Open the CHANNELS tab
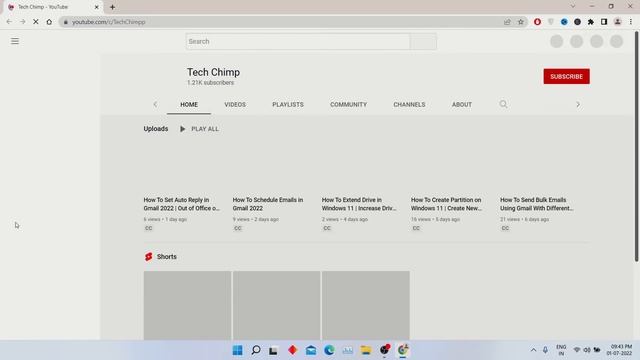Viewport: 640px width, 360px height. pos(409,104)
